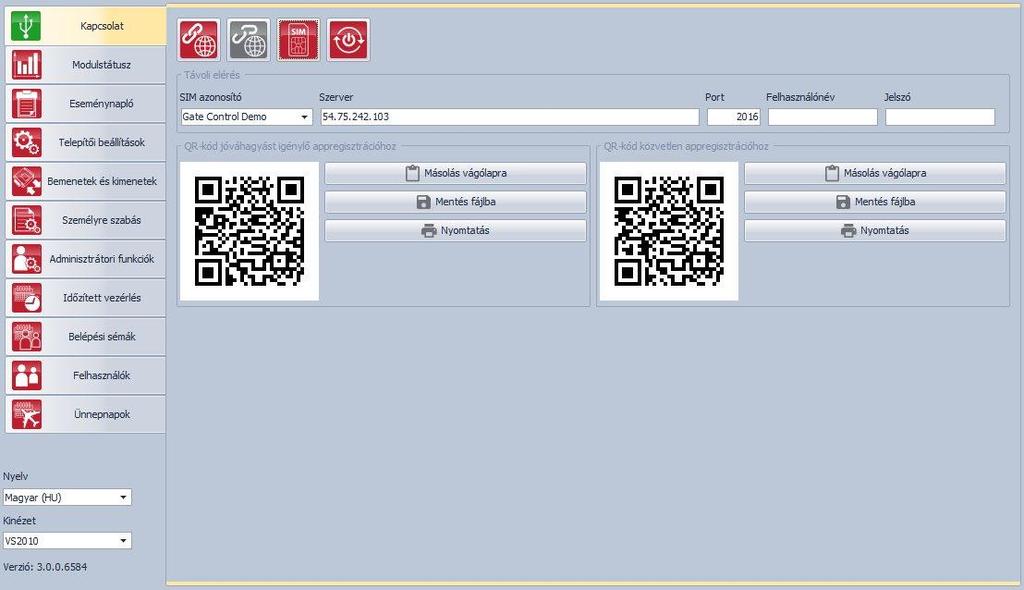Click Nyomtatás for approval-required QR code
The image size is (1024, 590).
click(455, 231)
